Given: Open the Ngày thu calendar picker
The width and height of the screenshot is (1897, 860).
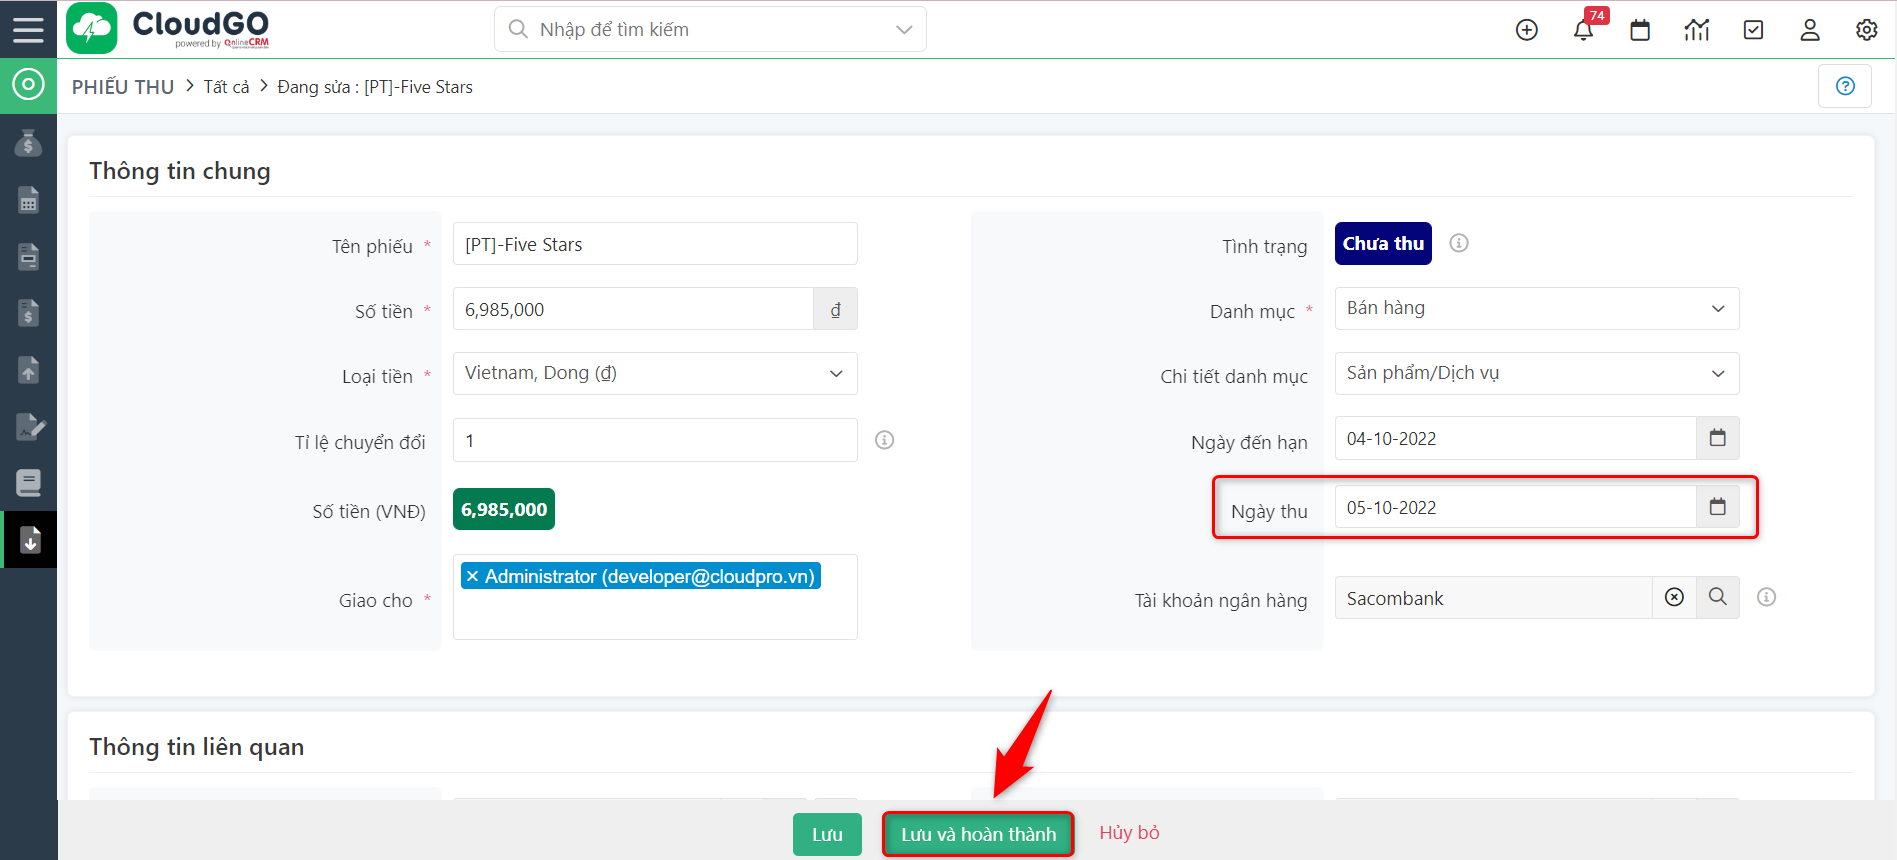Looking at the screenshot, I should point(1717,507).
